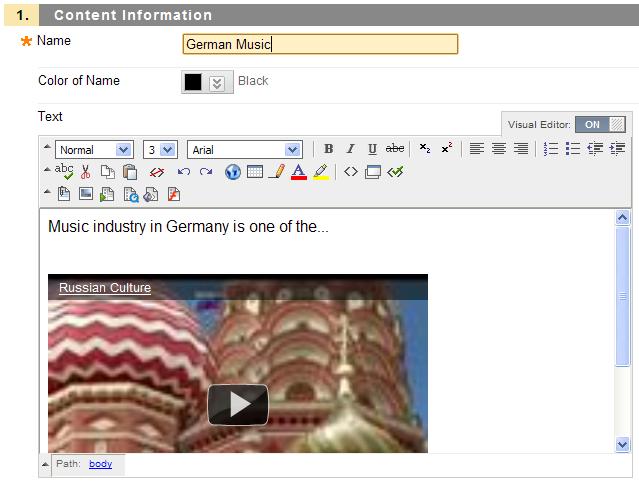Click the cut scissors icon
The height and width of the screenshot is (483, 639).
click(86, 171)
